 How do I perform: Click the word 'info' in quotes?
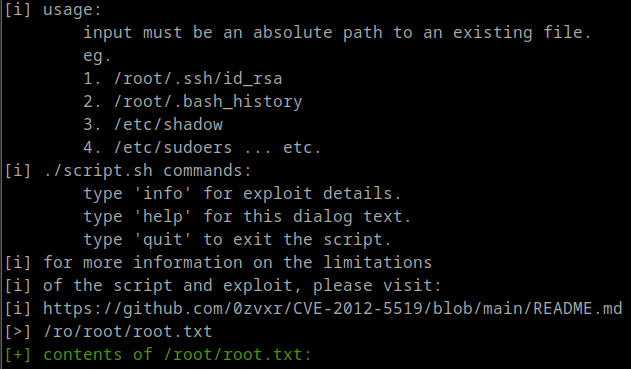[163, 194]
